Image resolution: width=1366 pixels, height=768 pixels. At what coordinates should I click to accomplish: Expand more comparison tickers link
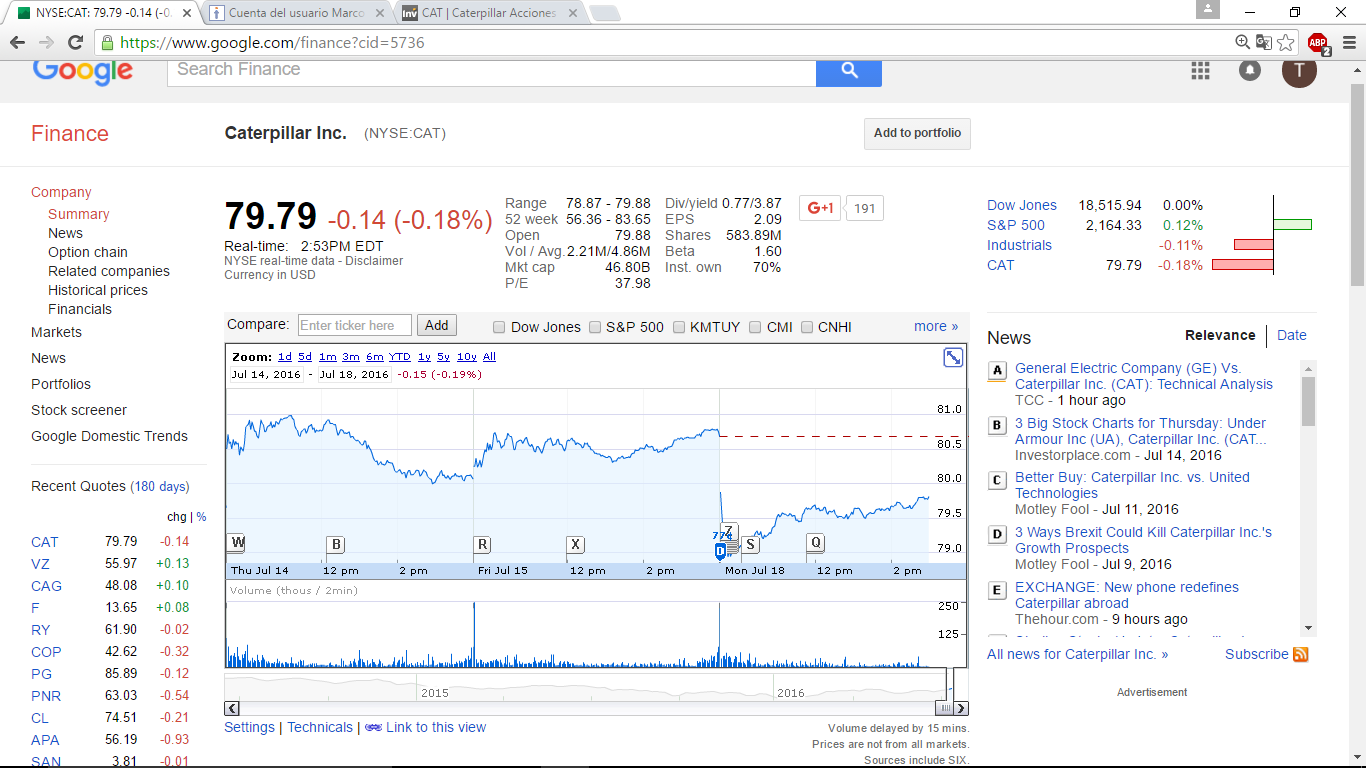[x=936, y=326]
